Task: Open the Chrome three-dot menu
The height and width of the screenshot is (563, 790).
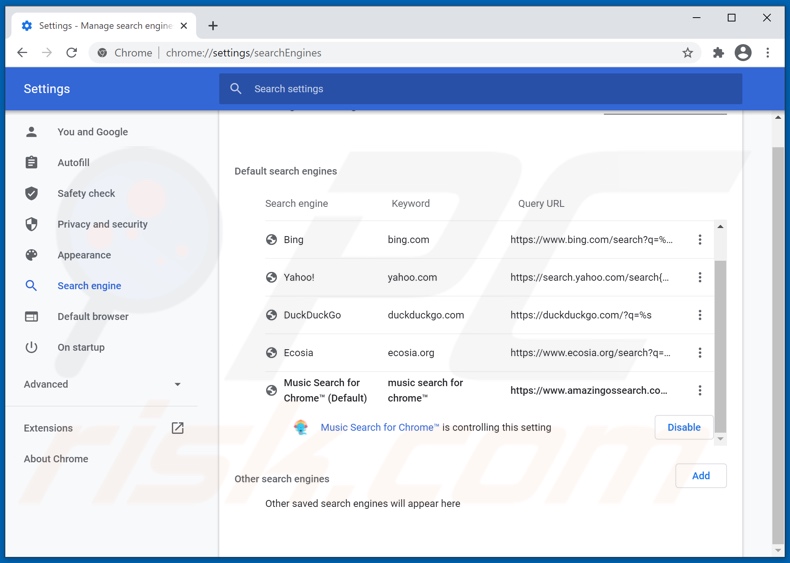Action: point(767,52)
